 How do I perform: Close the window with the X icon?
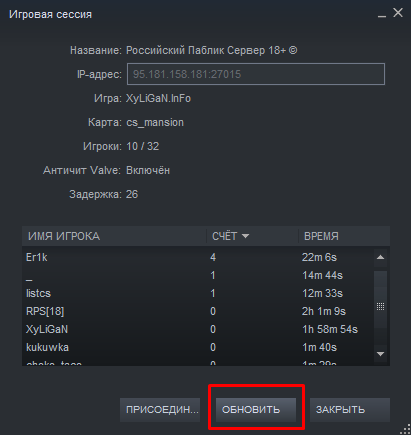(x=398, y=13)
